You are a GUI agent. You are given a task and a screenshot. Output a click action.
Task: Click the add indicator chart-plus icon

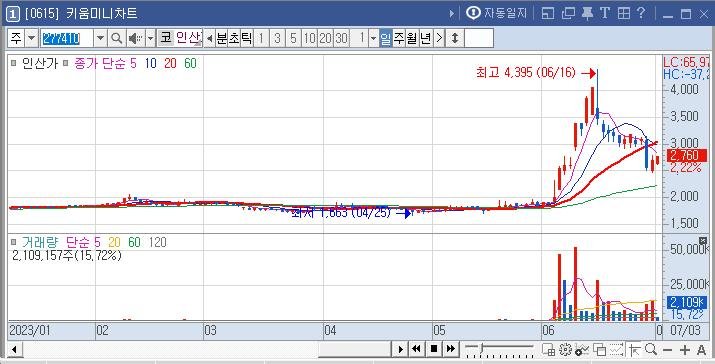[x=582, y=349]
